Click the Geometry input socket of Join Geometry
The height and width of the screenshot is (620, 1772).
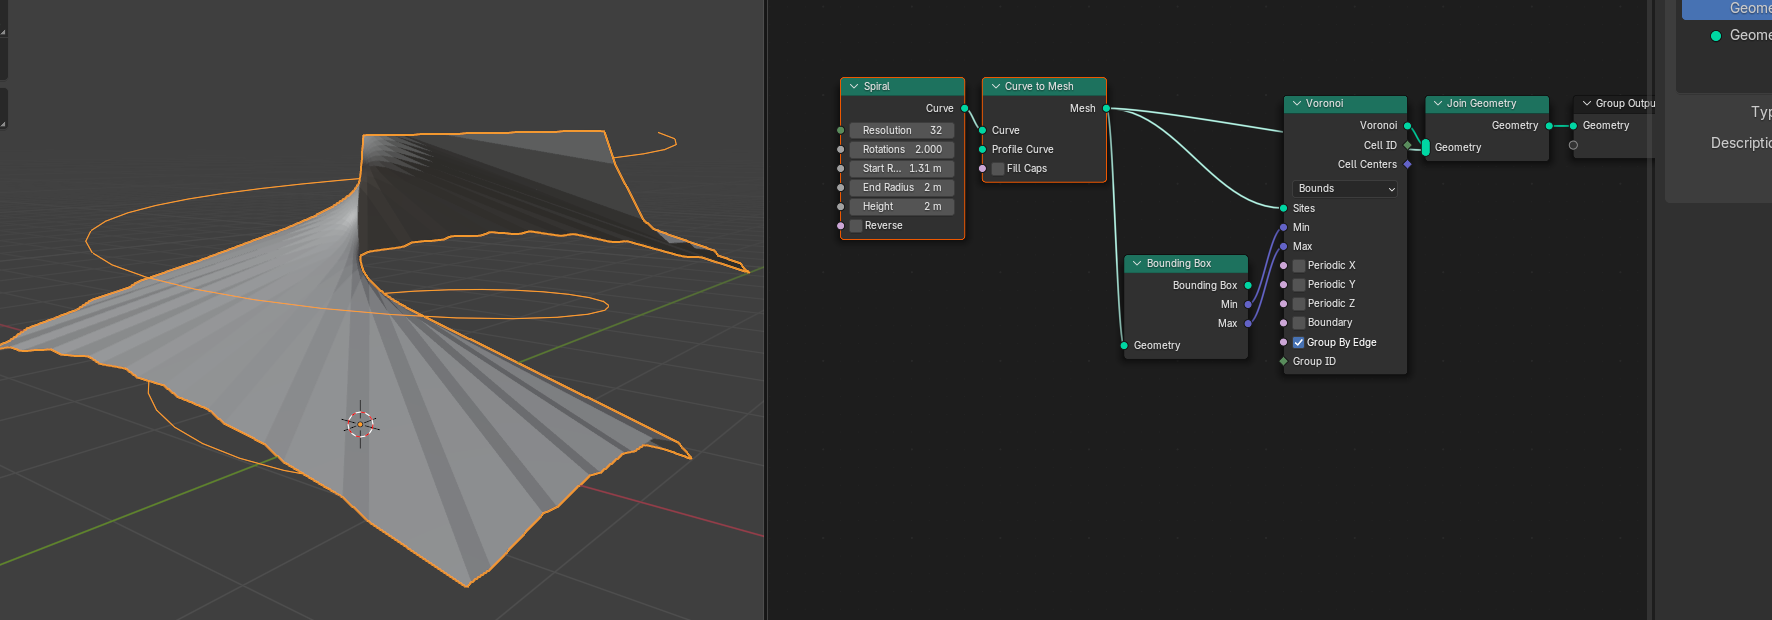(1426, 148)
